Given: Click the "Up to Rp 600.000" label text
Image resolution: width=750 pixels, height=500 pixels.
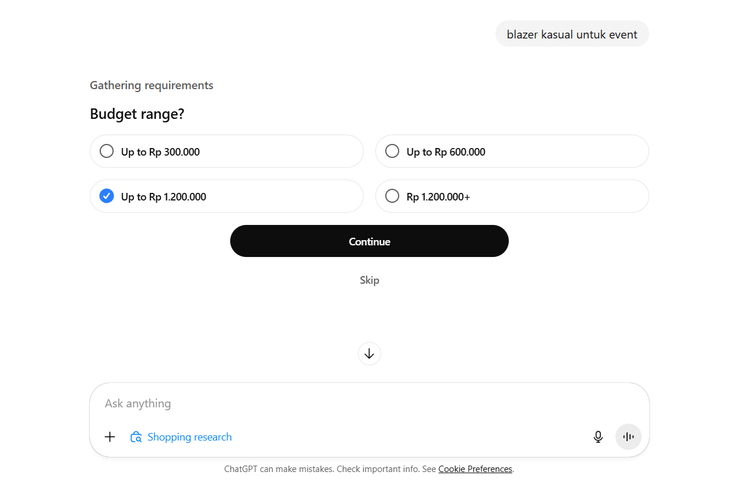Looking at the screenshot, I should [446, 152].
